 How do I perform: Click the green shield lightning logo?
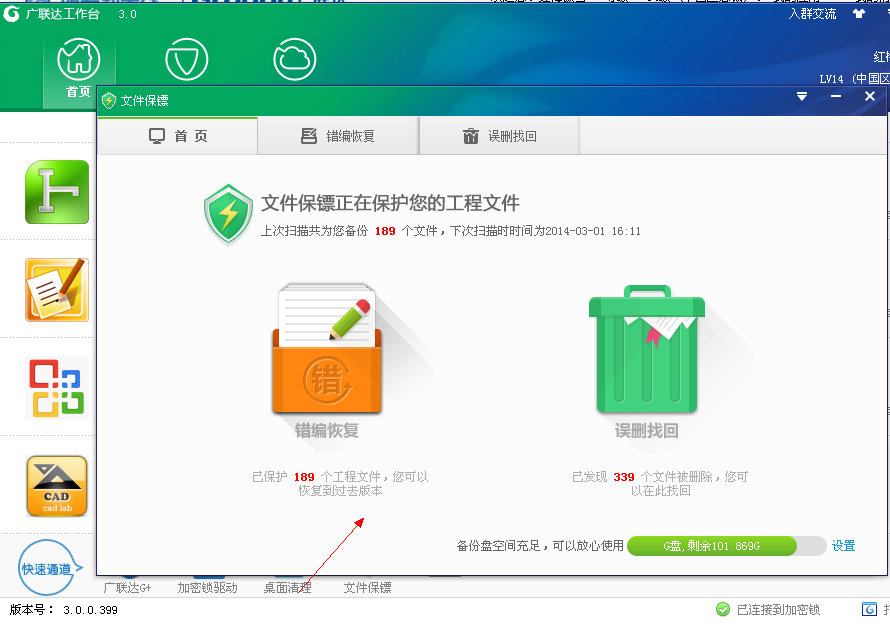(x=228, y=214)
